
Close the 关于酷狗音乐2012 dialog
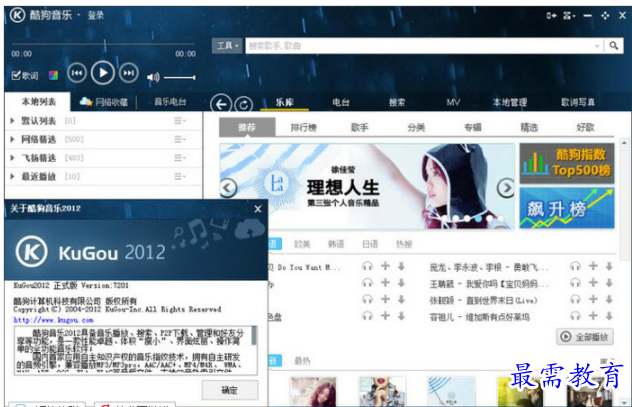tap(258, 209)
